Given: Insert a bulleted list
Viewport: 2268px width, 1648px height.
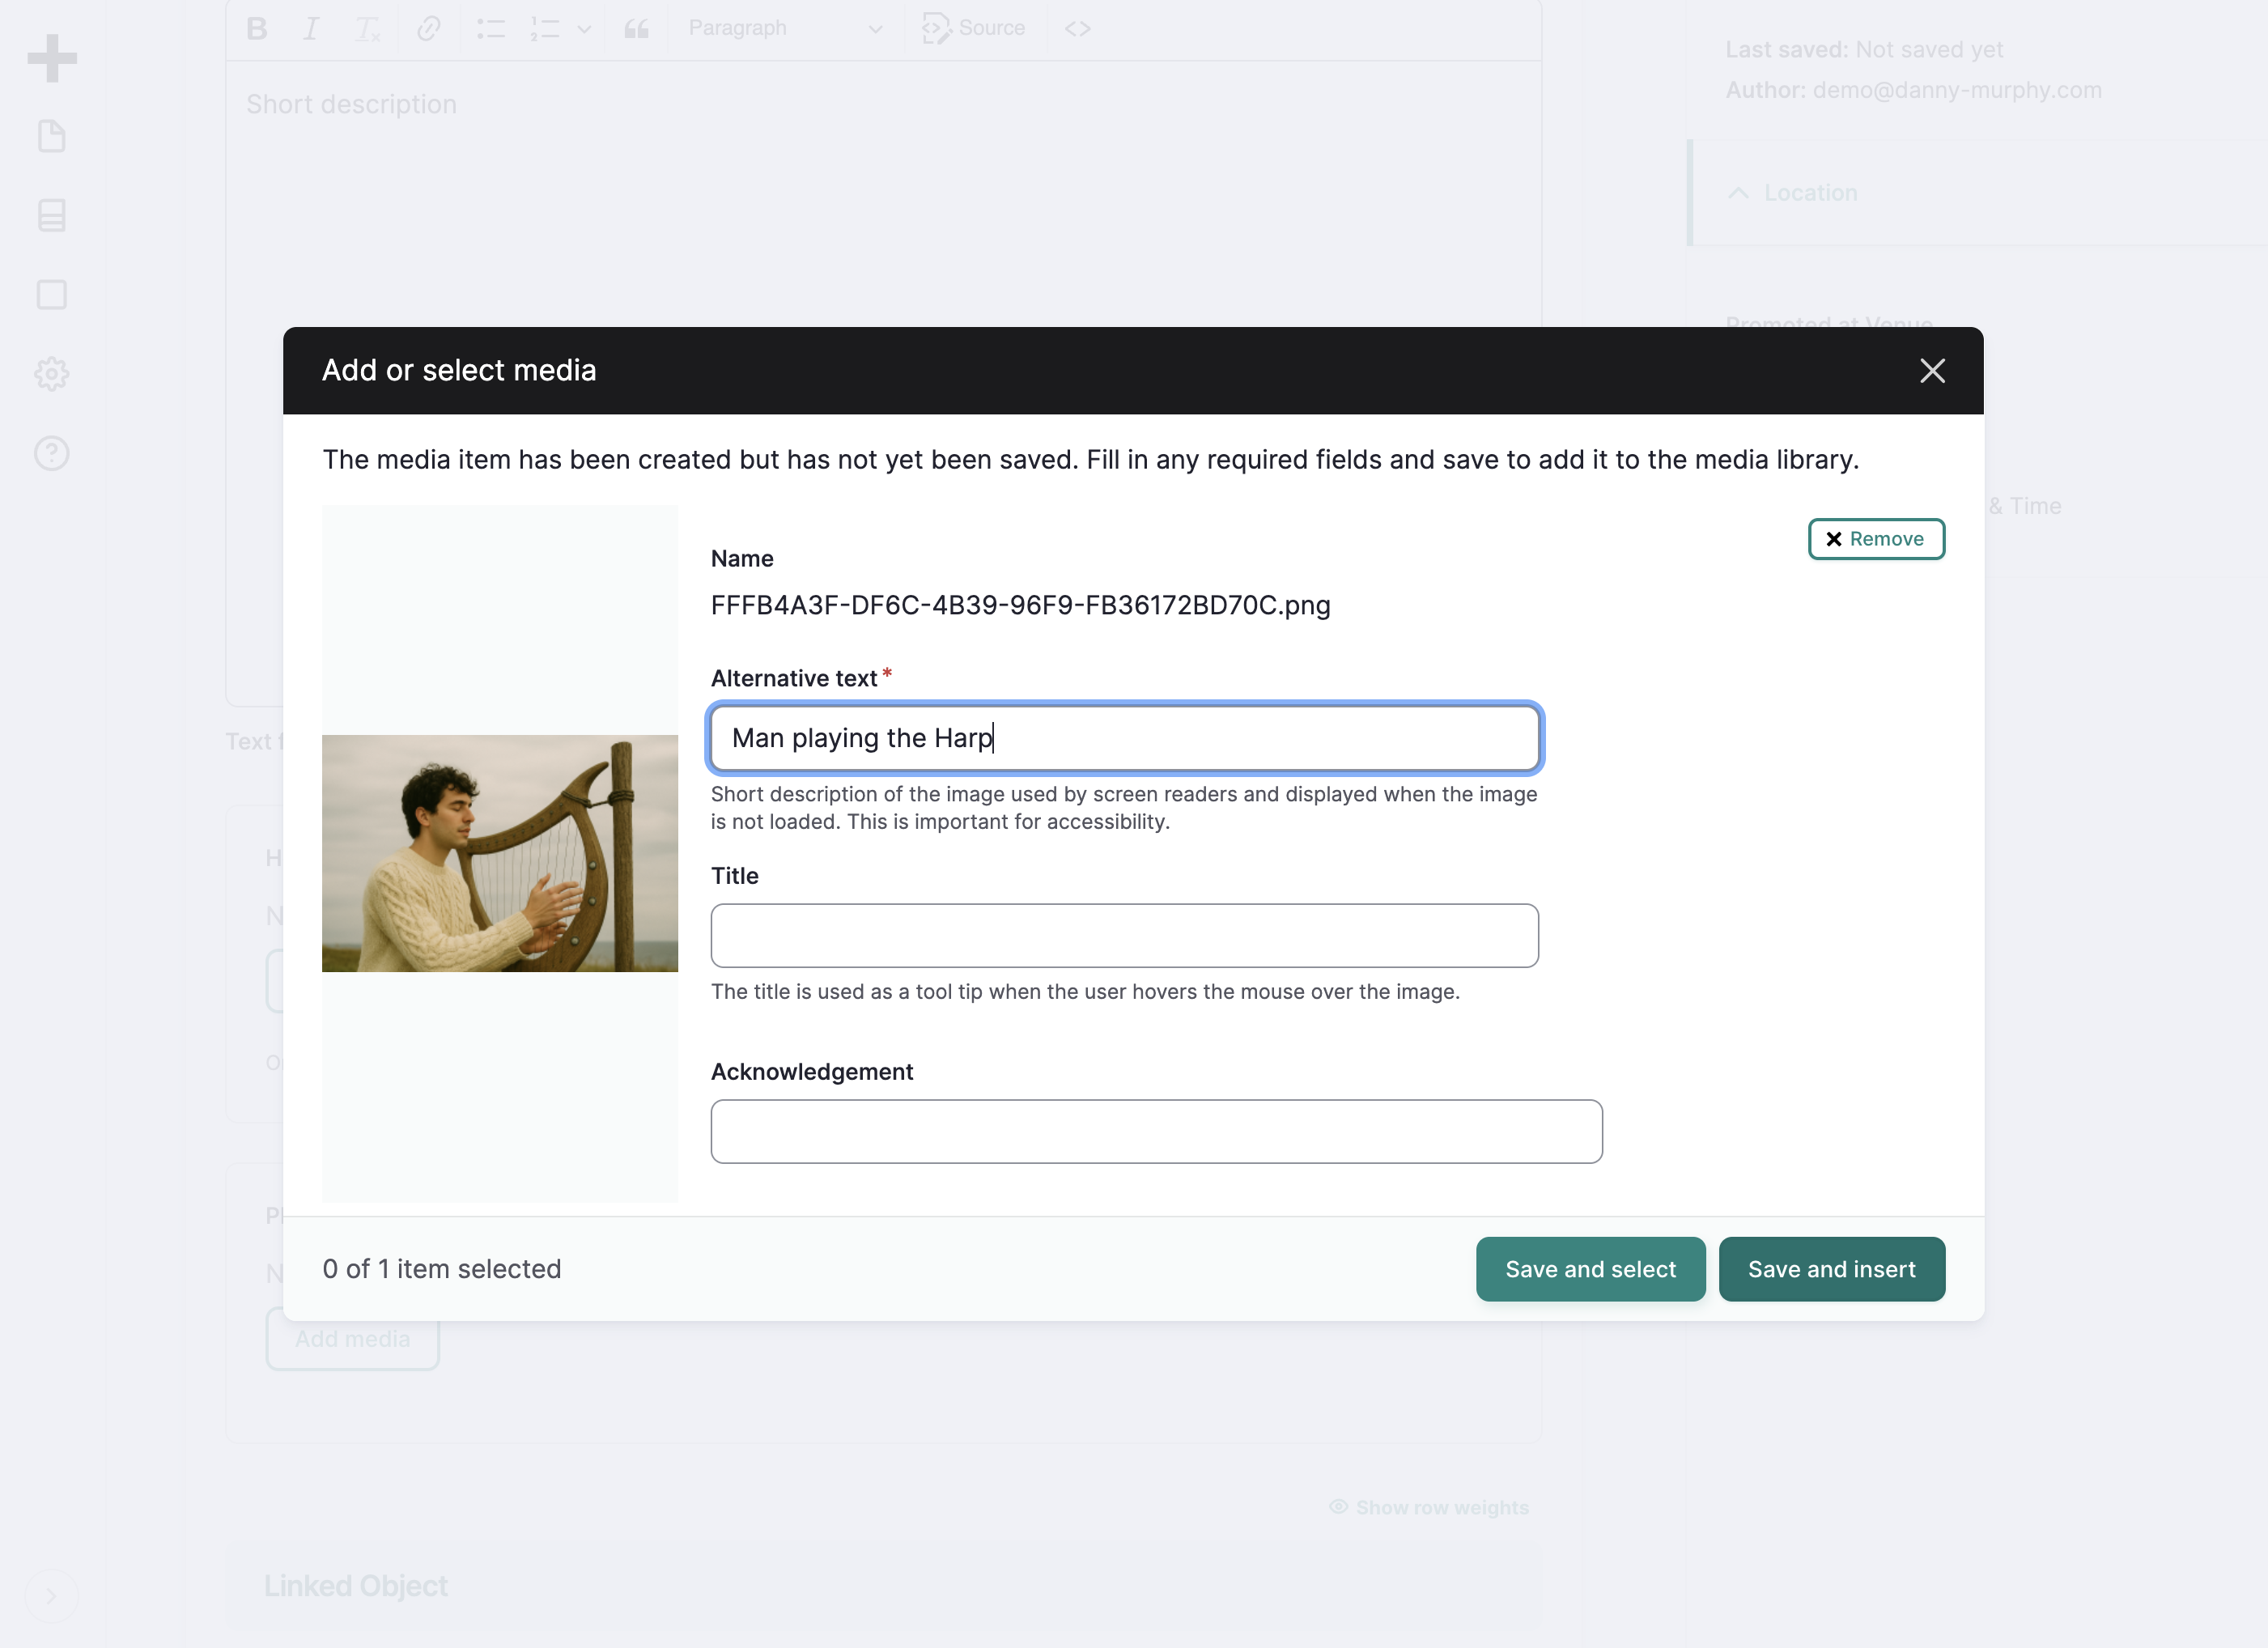Looking at the screenshot, I should (490, 29).
